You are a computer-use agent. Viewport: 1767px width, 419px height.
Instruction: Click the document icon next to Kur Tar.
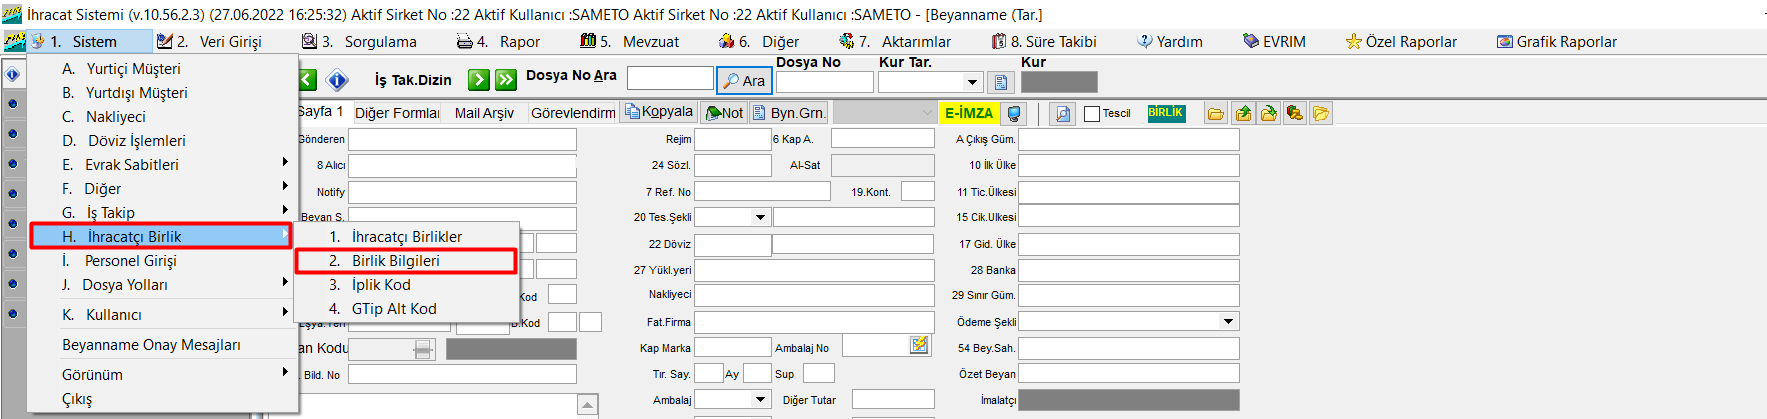[1000, 82]
